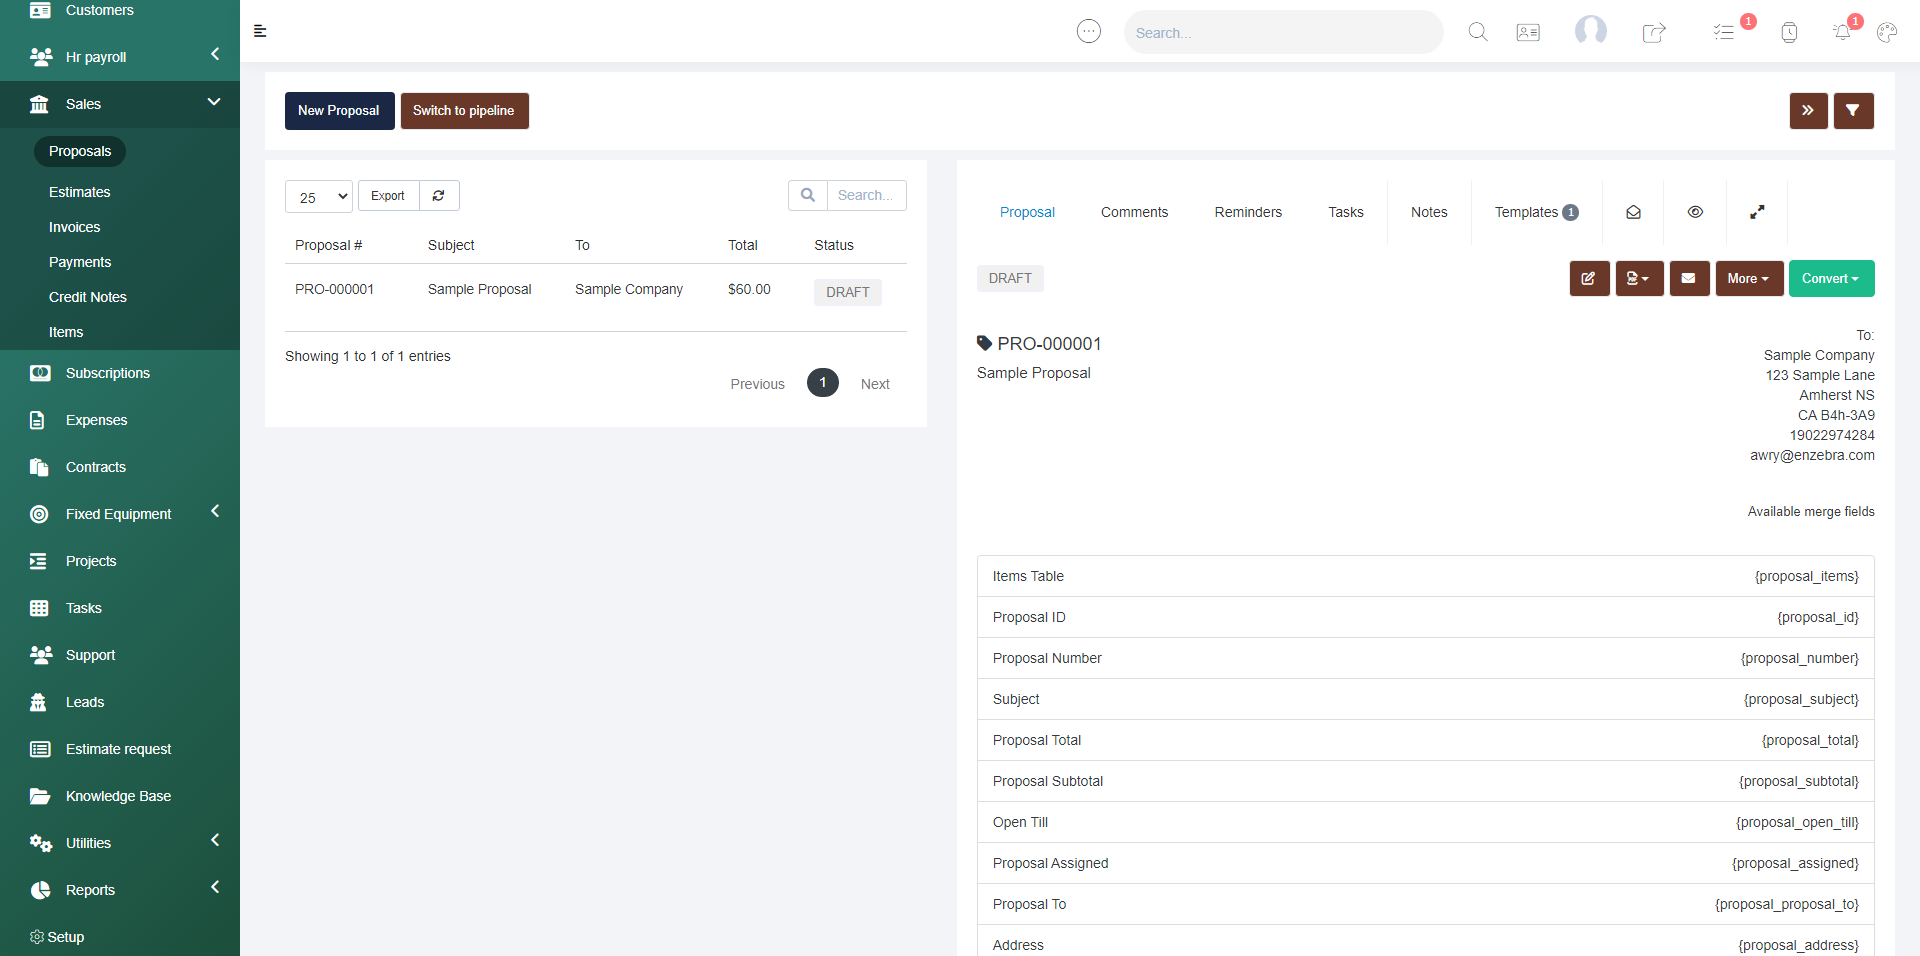The image size is (1920, 956).
Task: Open the notifications bell icon
Action: point(1842,32)
